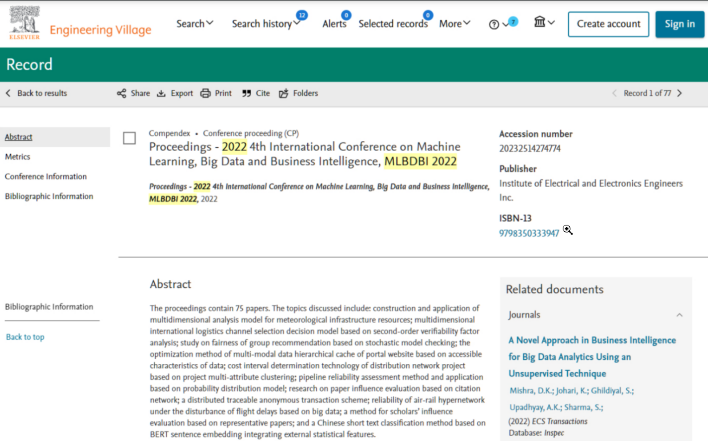708x441 pixels.
Task: Click the Print printer icon
Action: (x=205, y=93)
